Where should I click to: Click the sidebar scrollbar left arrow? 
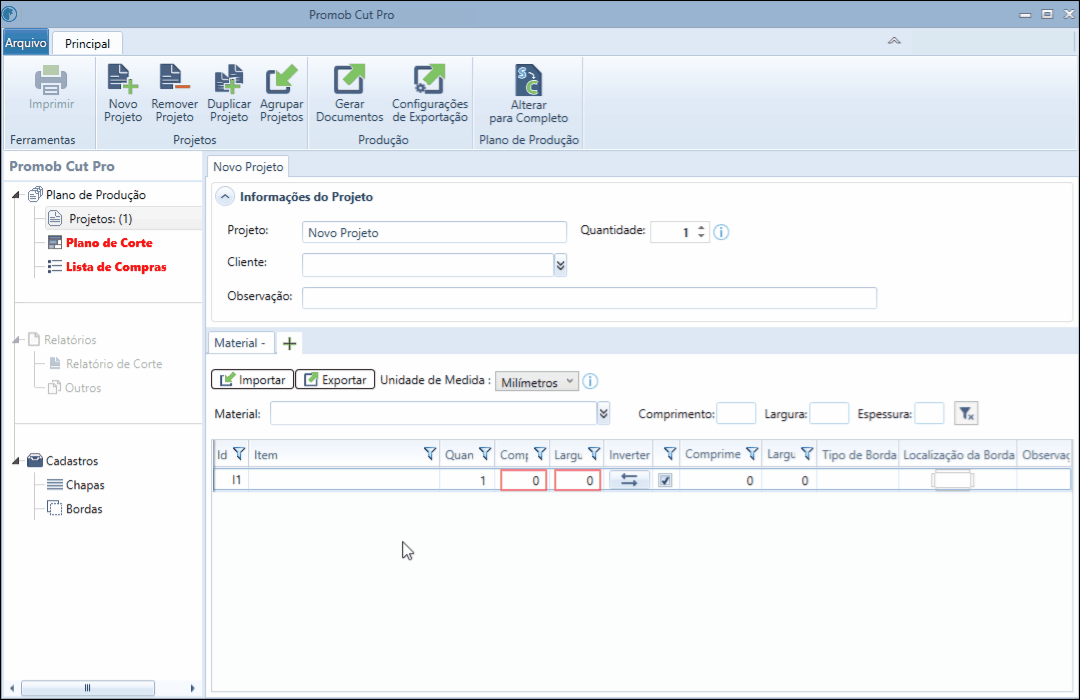12,688
